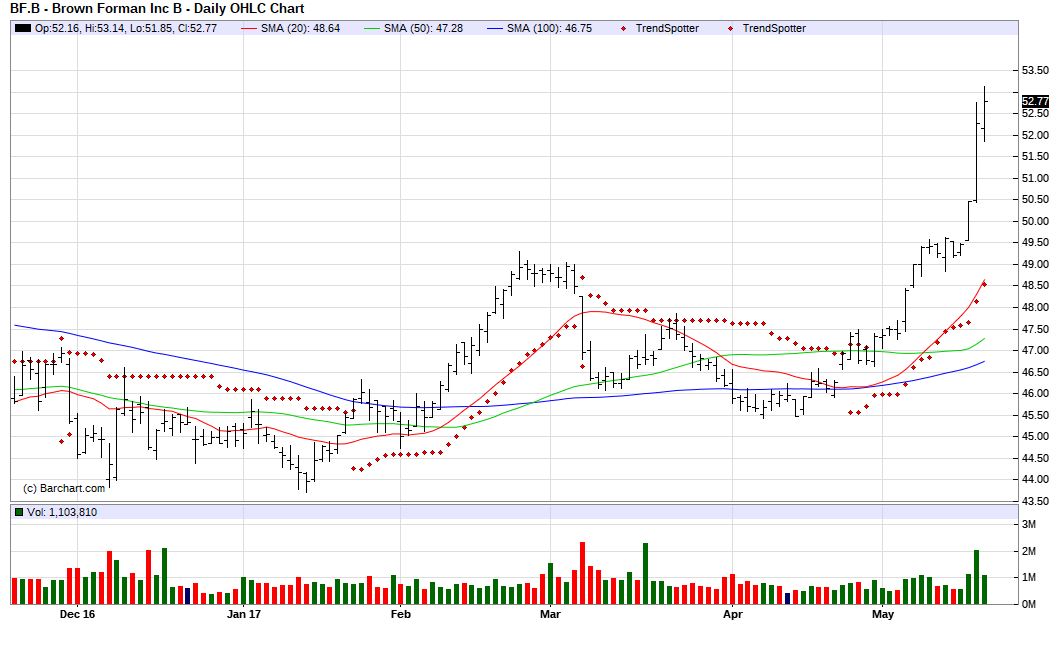Click the 'Feb' date axis label
This screenshot has height=645, width=1060.
[x=401, y=615]
